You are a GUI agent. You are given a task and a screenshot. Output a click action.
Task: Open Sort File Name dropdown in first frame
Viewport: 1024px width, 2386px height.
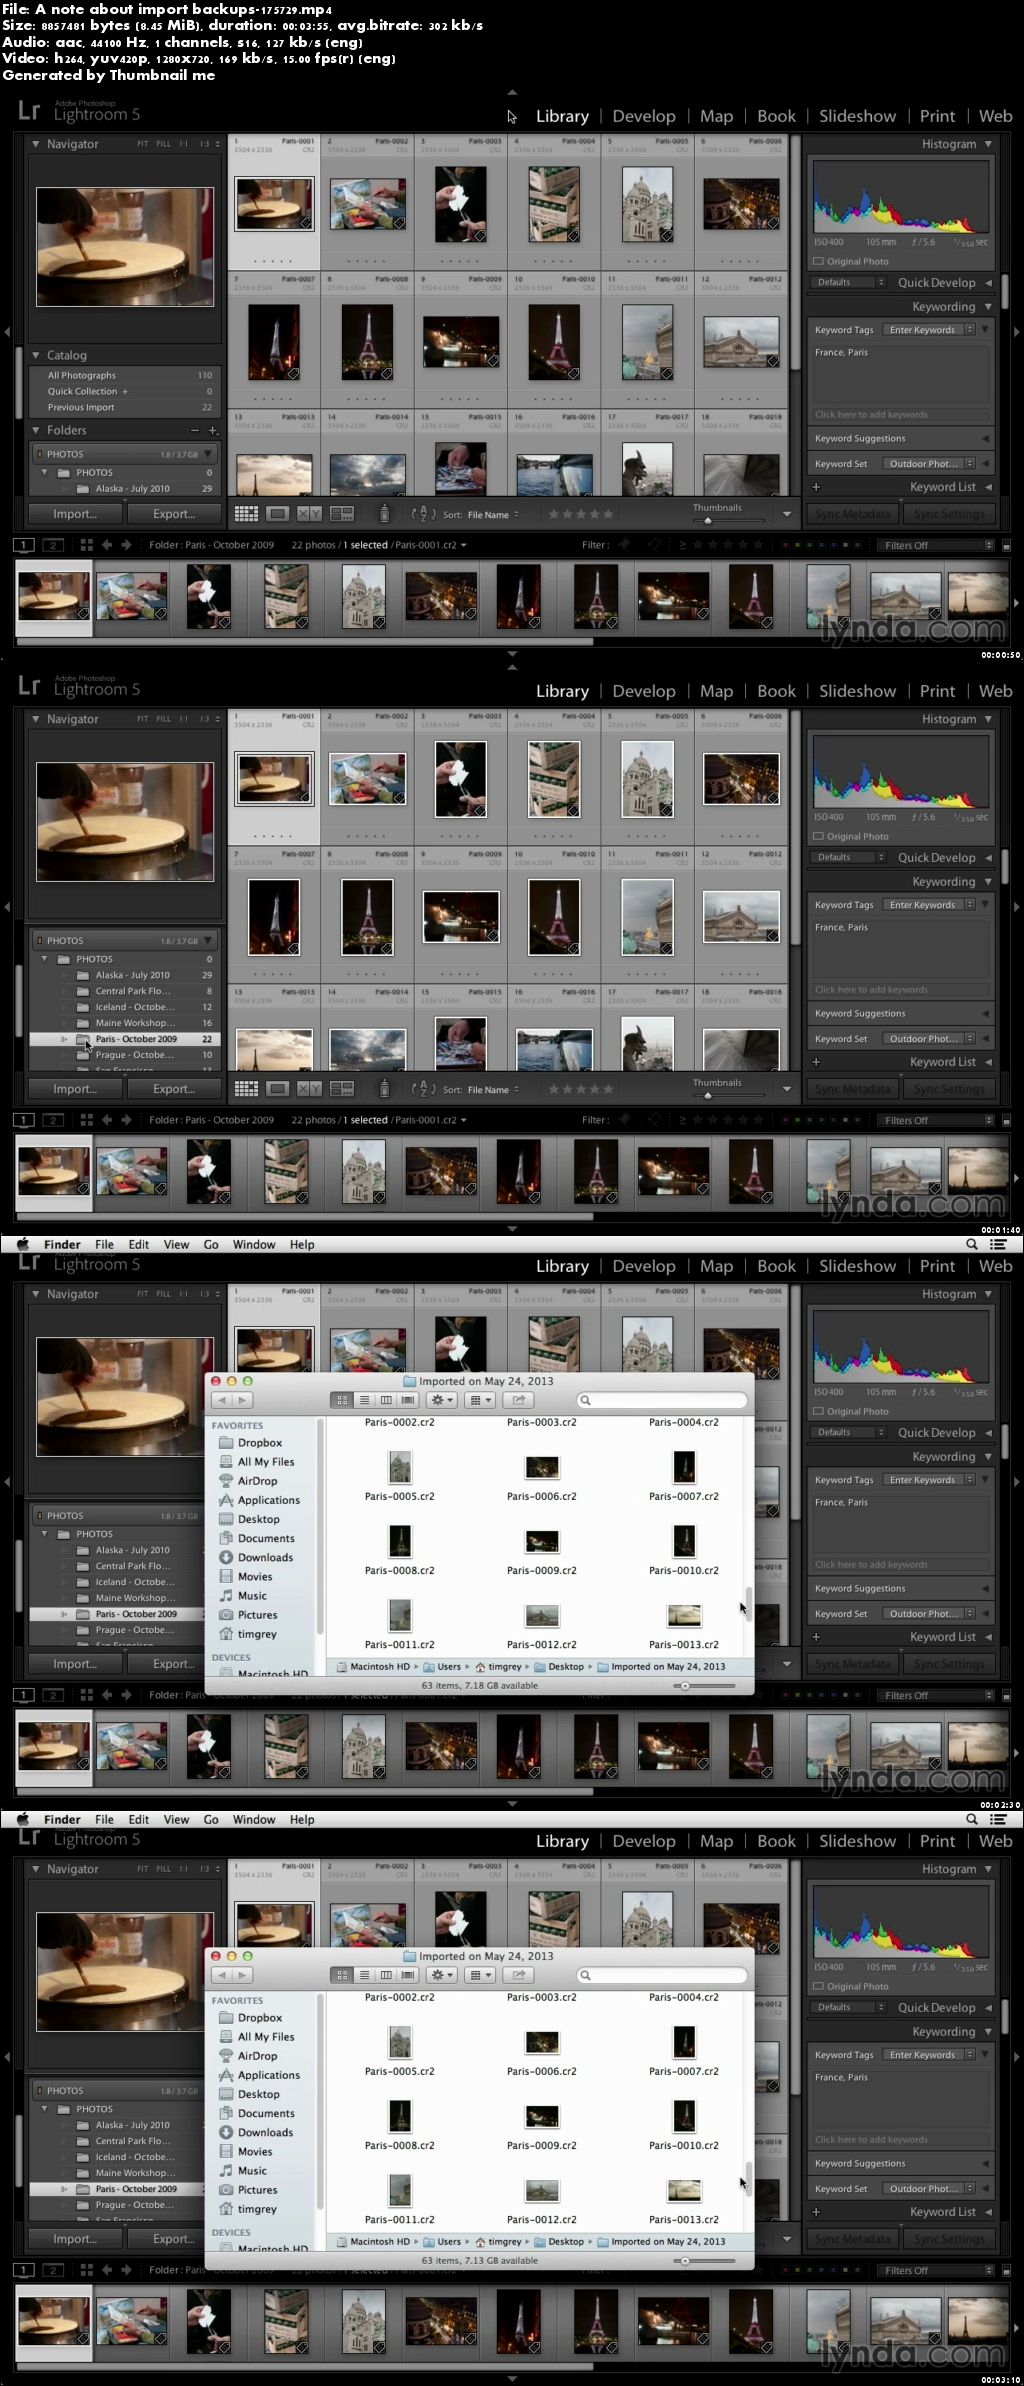493,515
